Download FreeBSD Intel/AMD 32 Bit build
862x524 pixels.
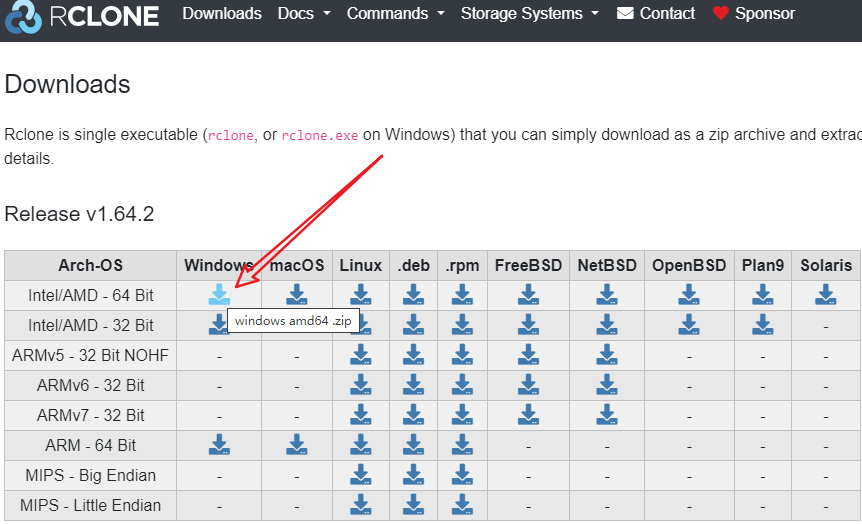(x=528, y=325)
